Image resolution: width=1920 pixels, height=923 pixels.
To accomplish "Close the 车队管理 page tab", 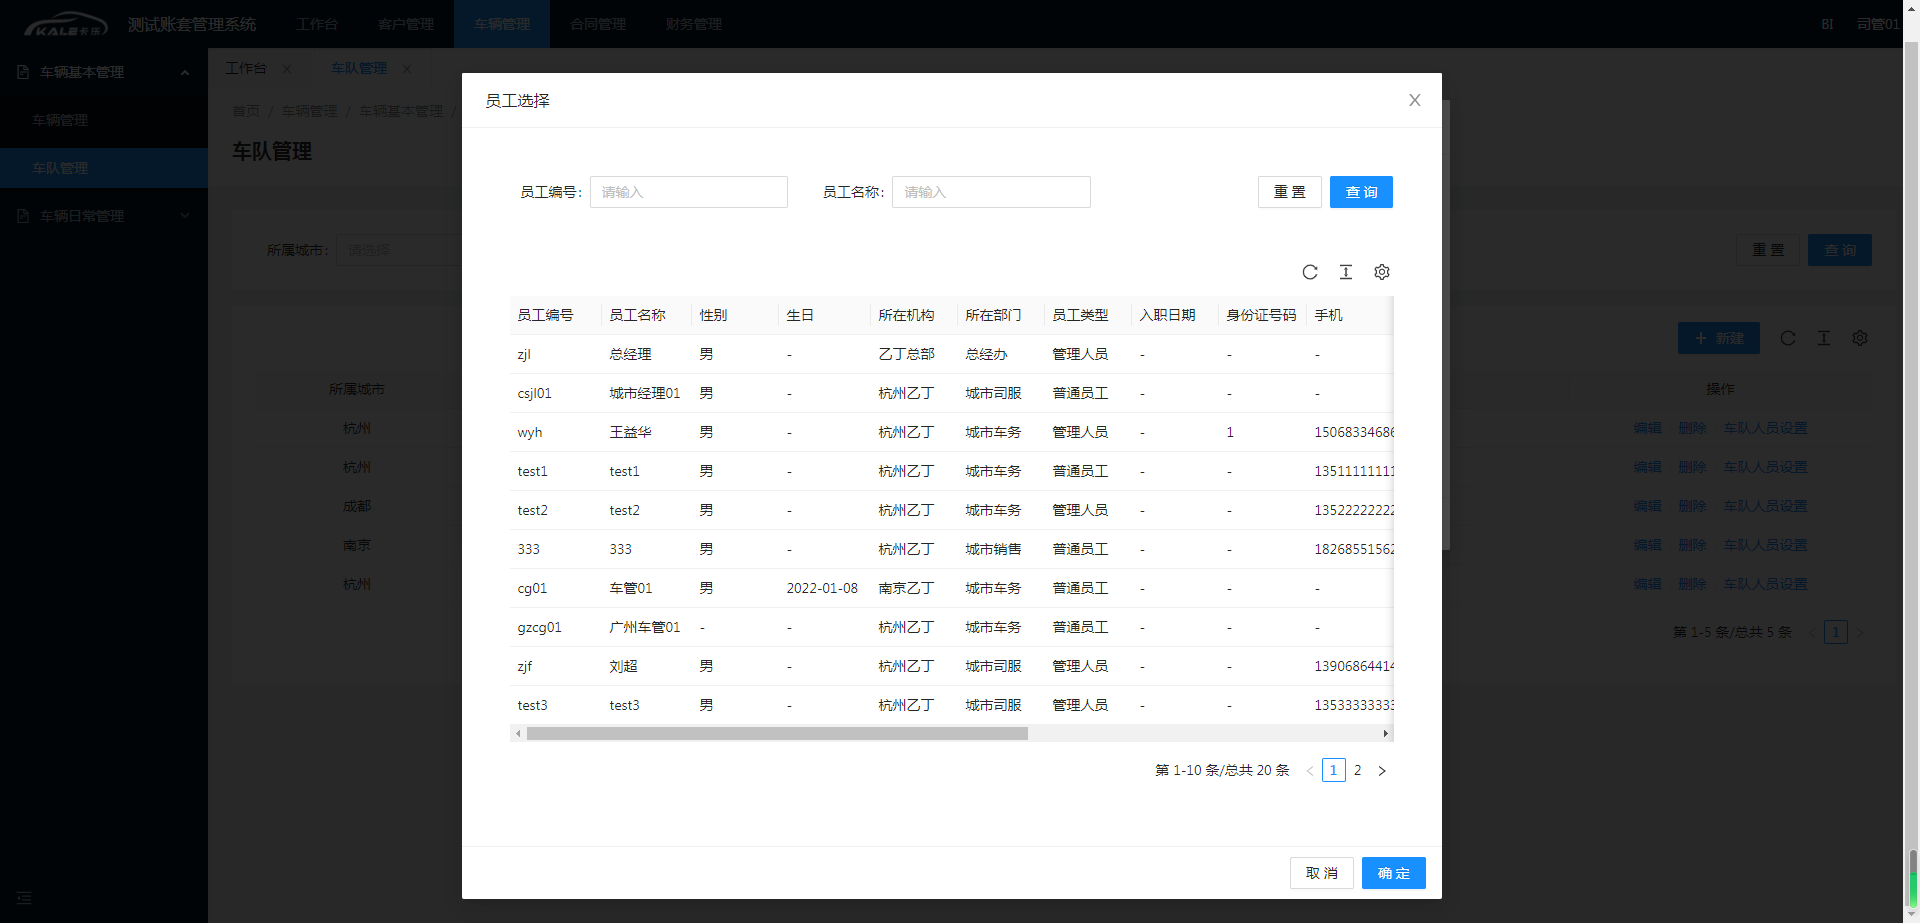I will 407,69.
